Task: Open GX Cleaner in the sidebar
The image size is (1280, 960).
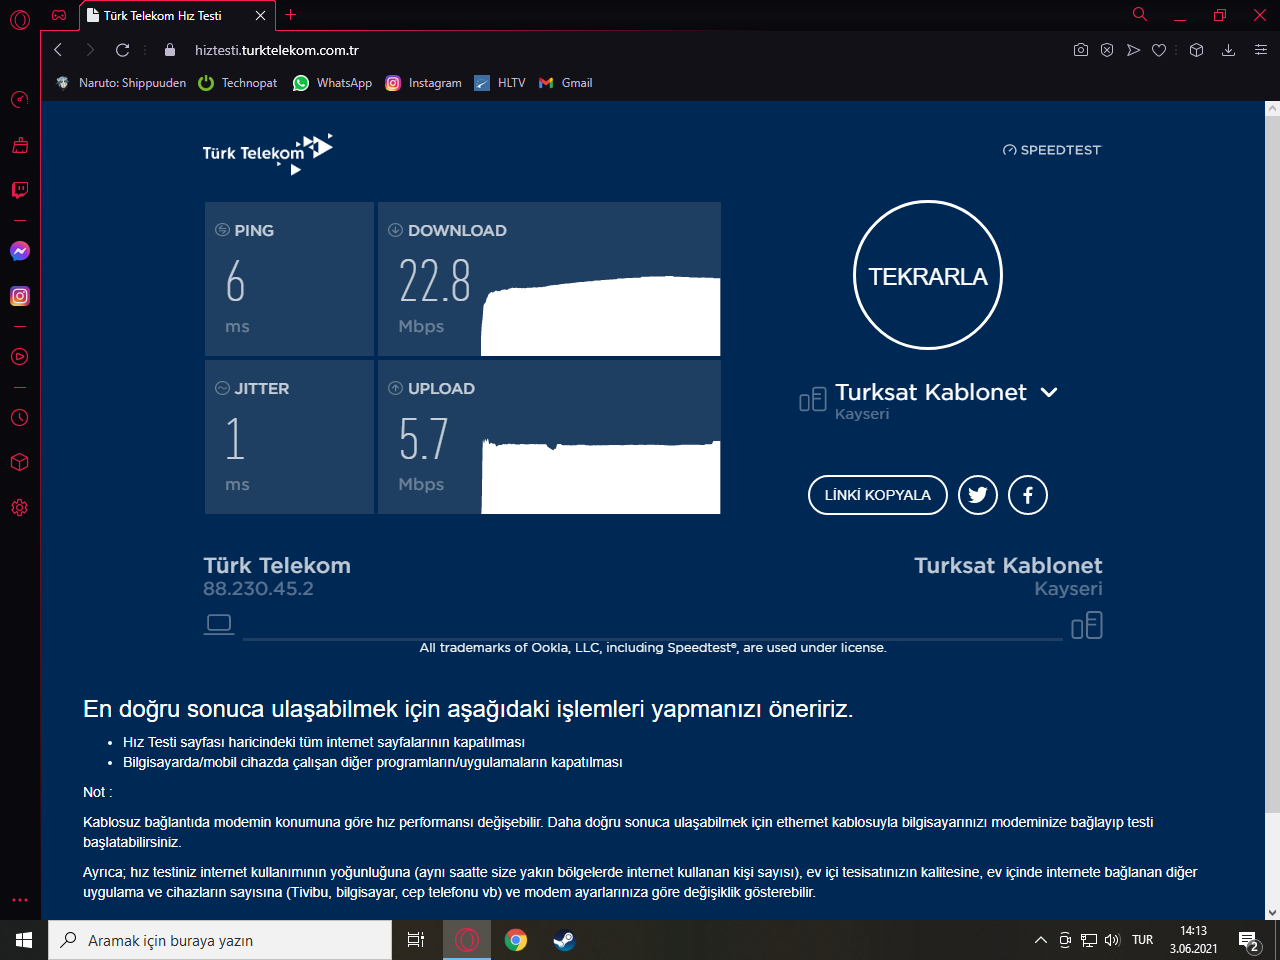Action: [19, 145]
